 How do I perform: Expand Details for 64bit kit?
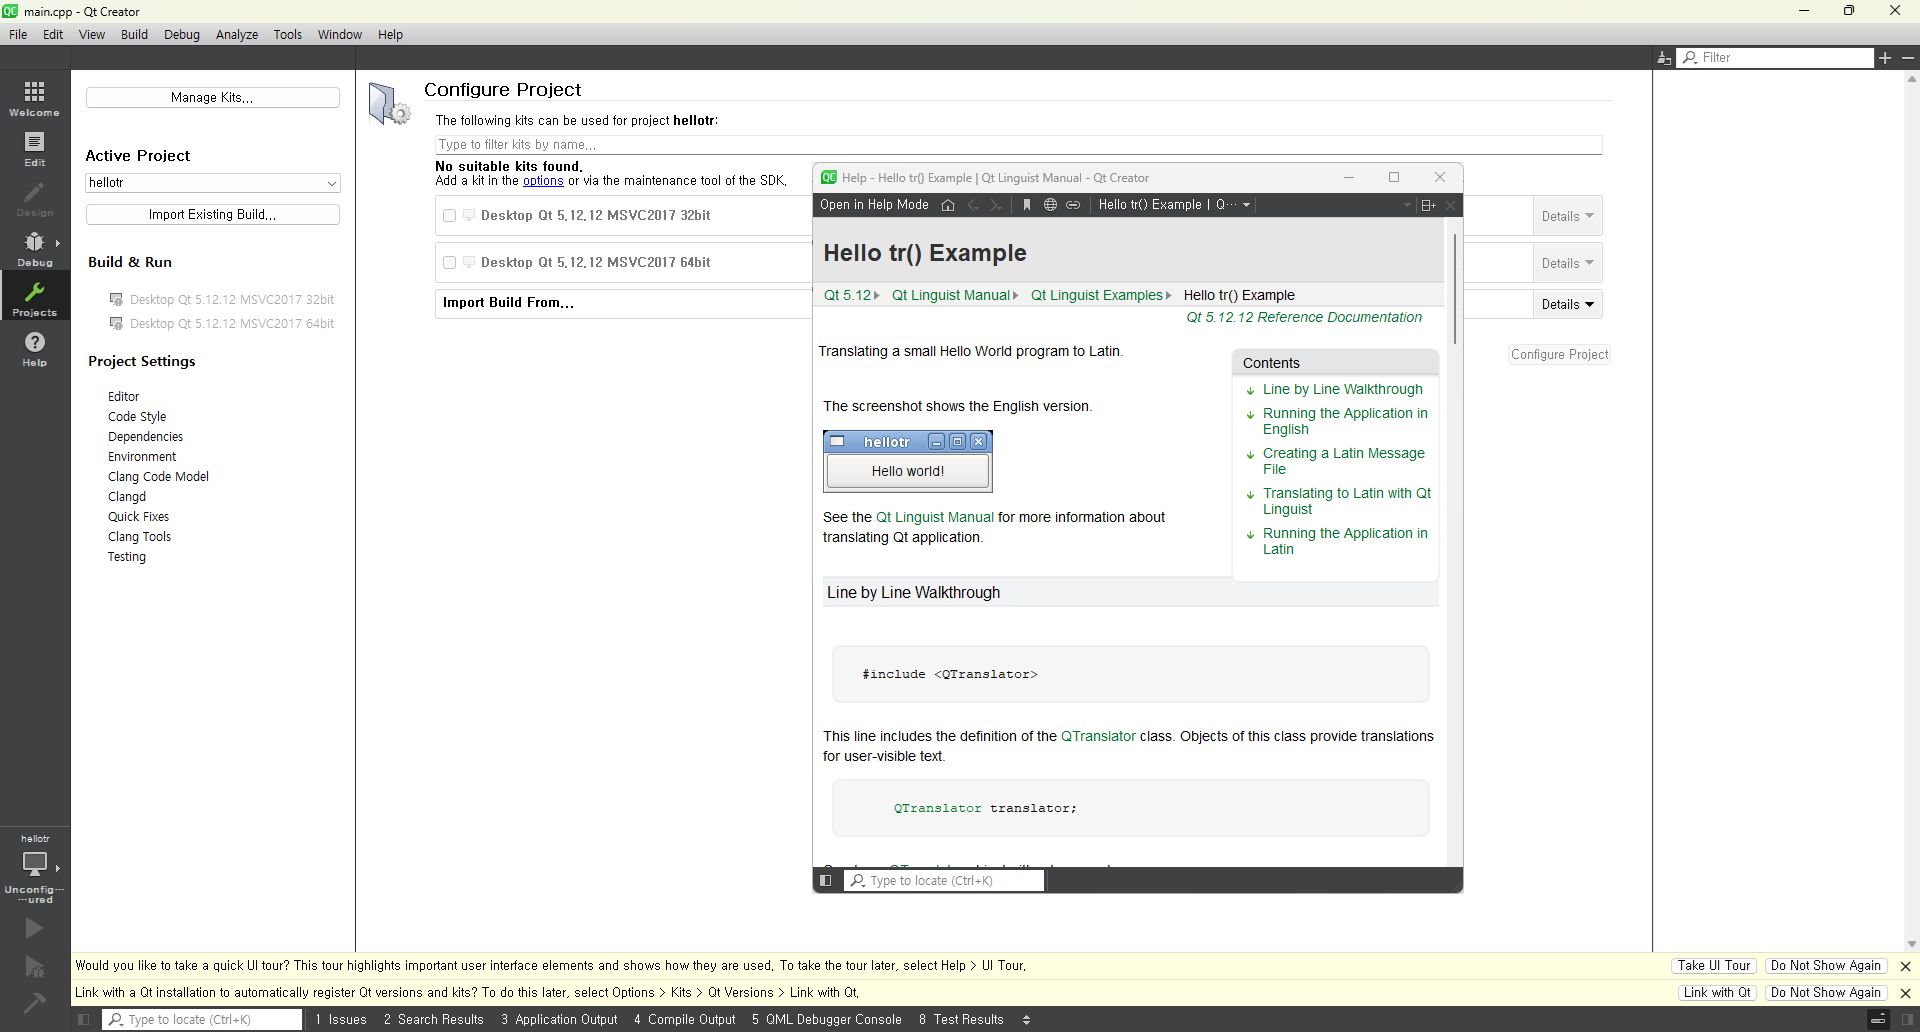click(1567, 263)
